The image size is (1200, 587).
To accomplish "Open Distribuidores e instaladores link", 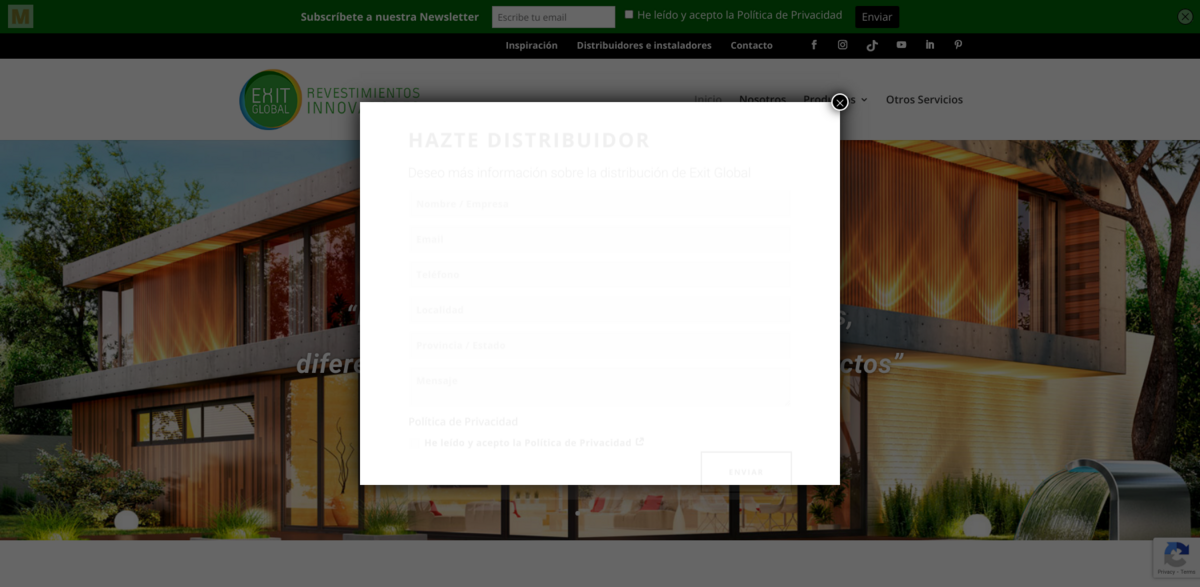I will (644, 46).
